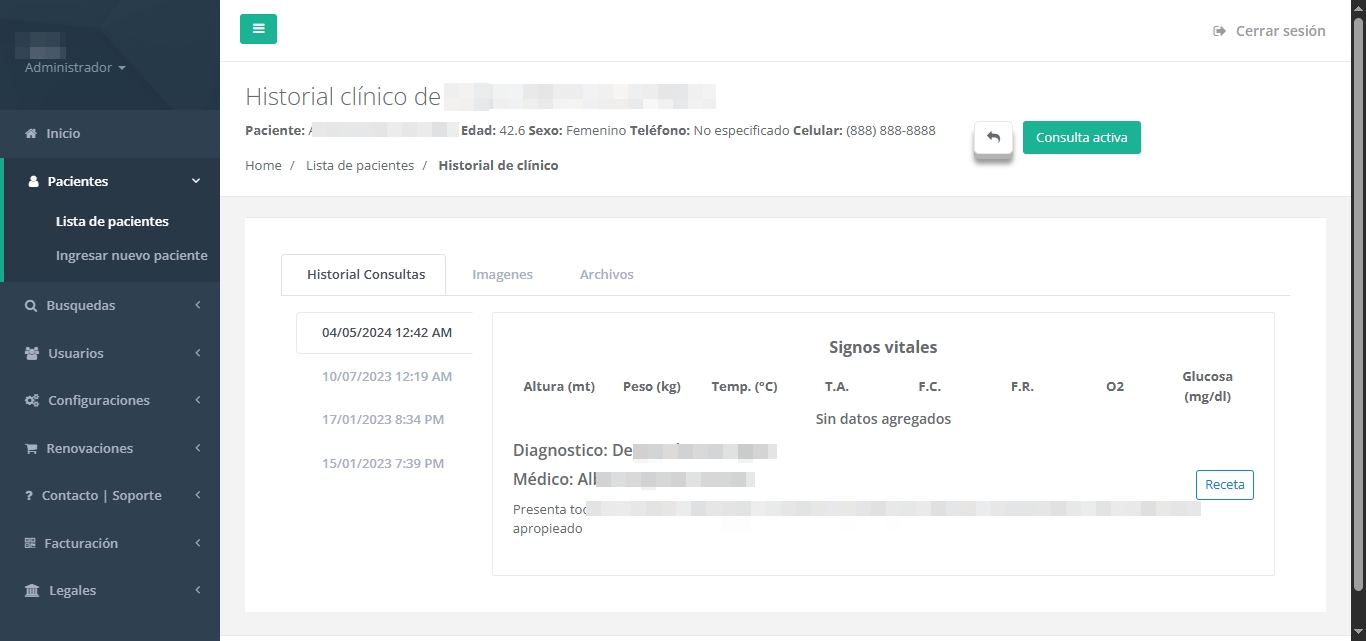Switch to the Imagenes tab
The image size is (1366, 641).
click(x=502, y=274)
